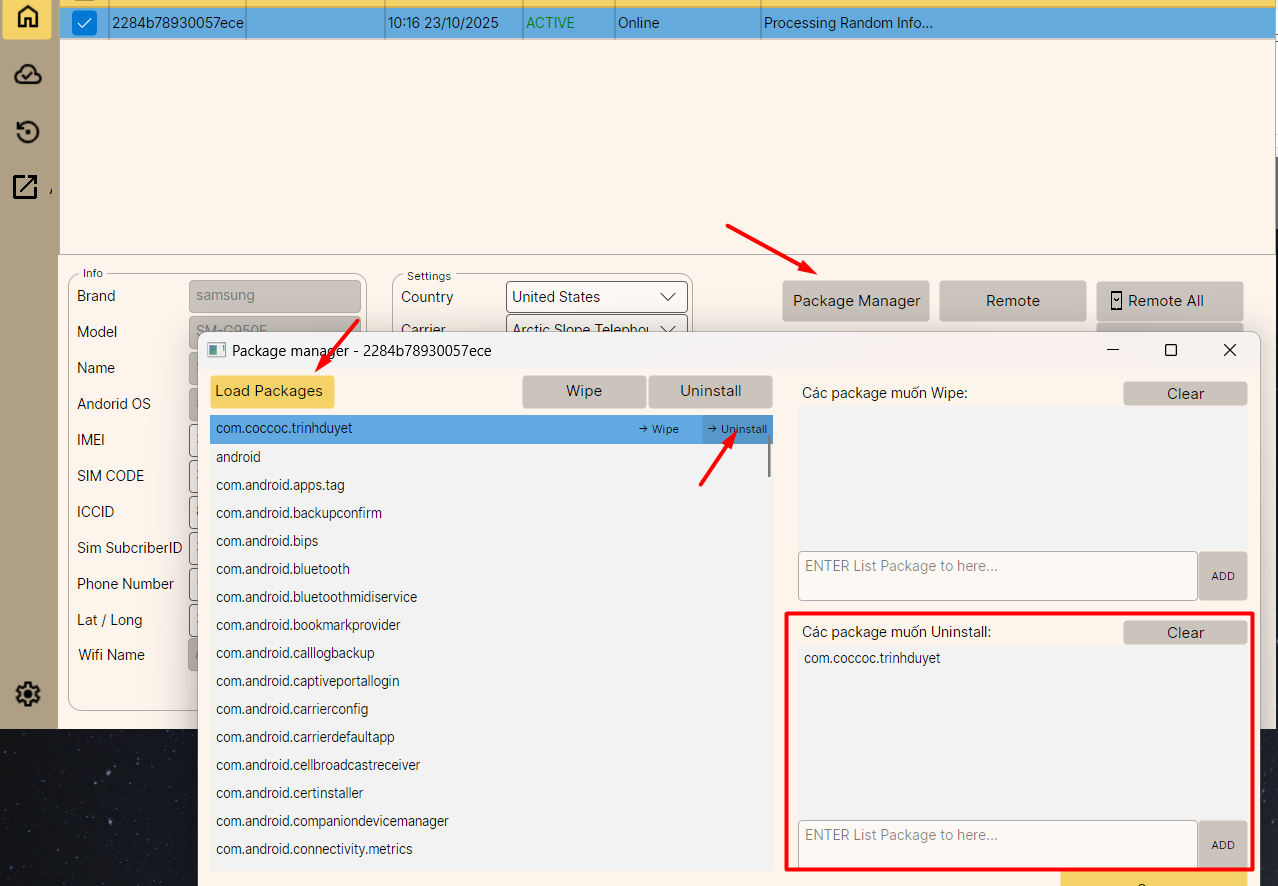
Task: Clear the Wipe package list
Action: [x=1185, y=394]
